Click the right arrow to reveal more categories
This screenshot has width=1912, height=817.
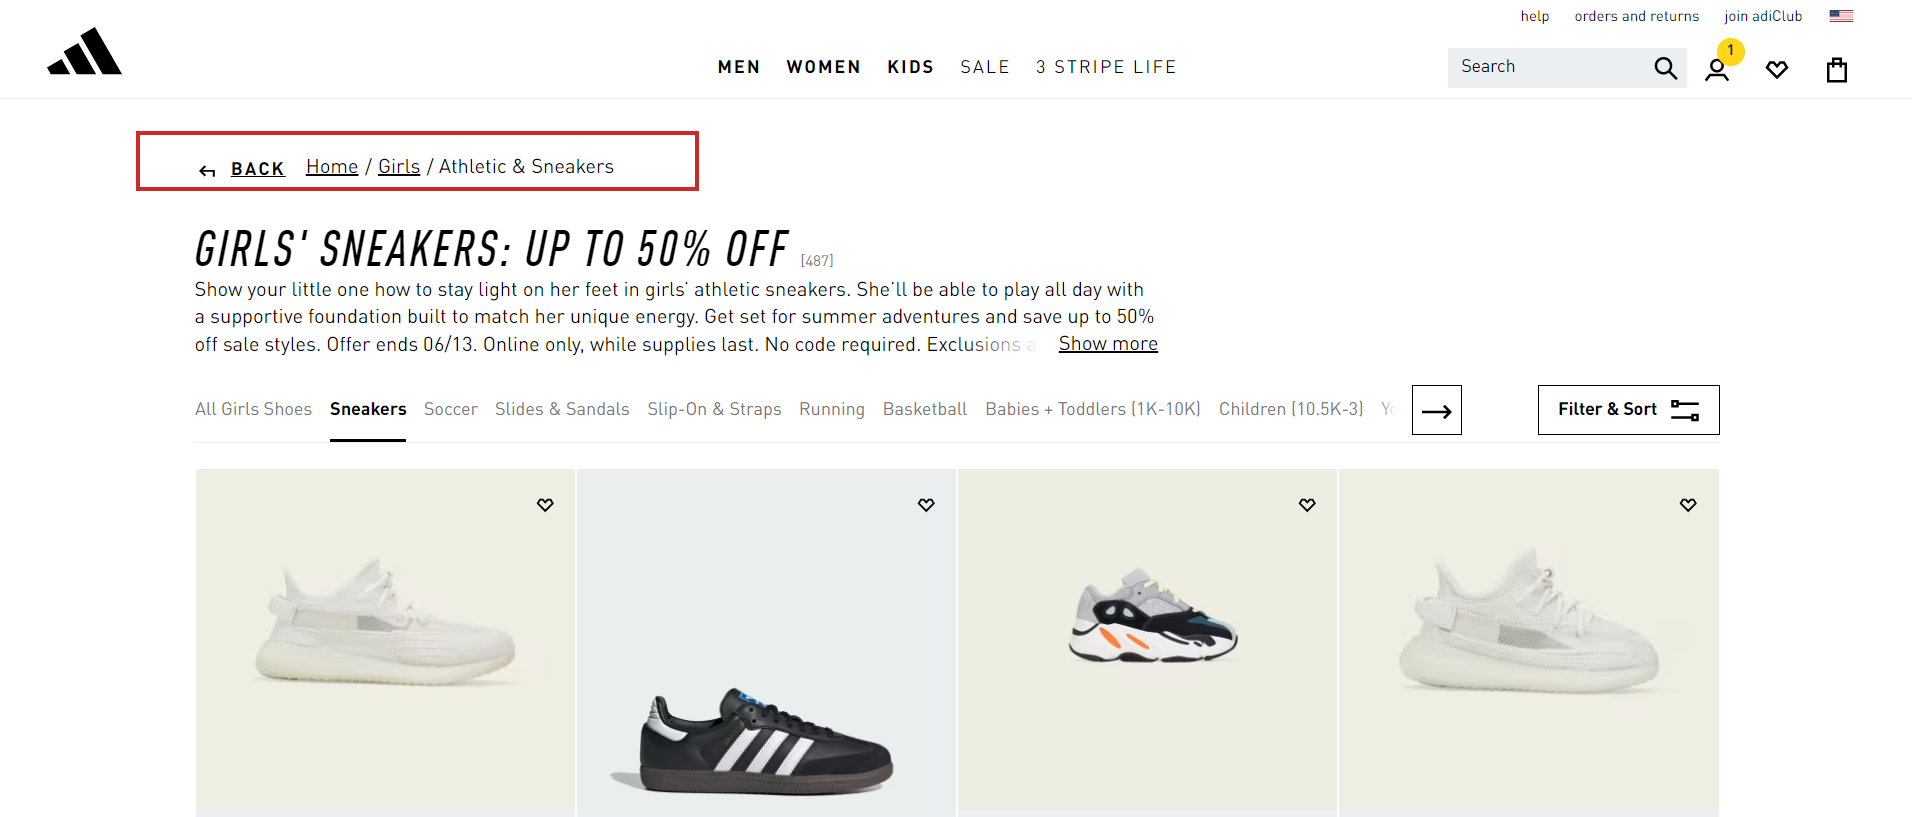coord(1436,409)
